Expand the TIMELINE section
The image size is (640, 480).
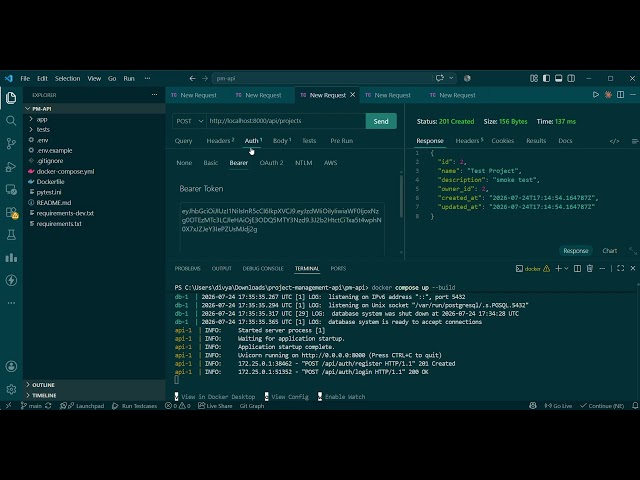[44, 395]
